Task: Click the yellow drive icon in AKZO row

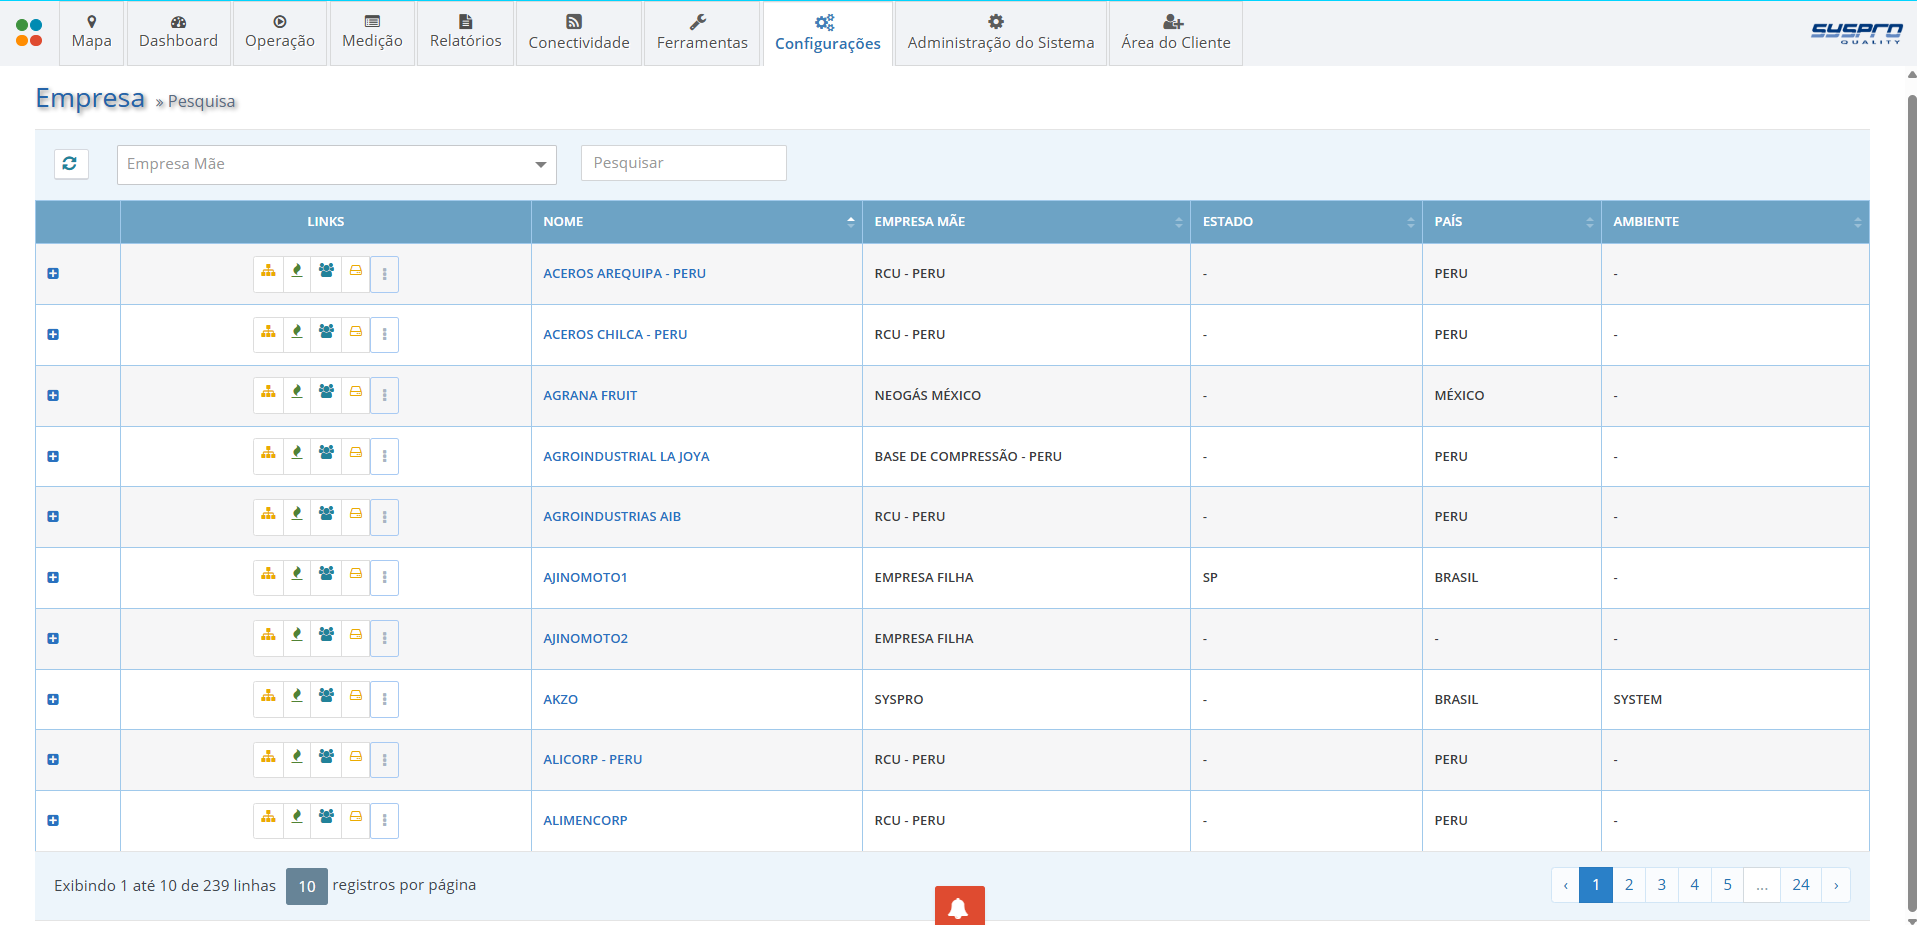Action: 355,697
